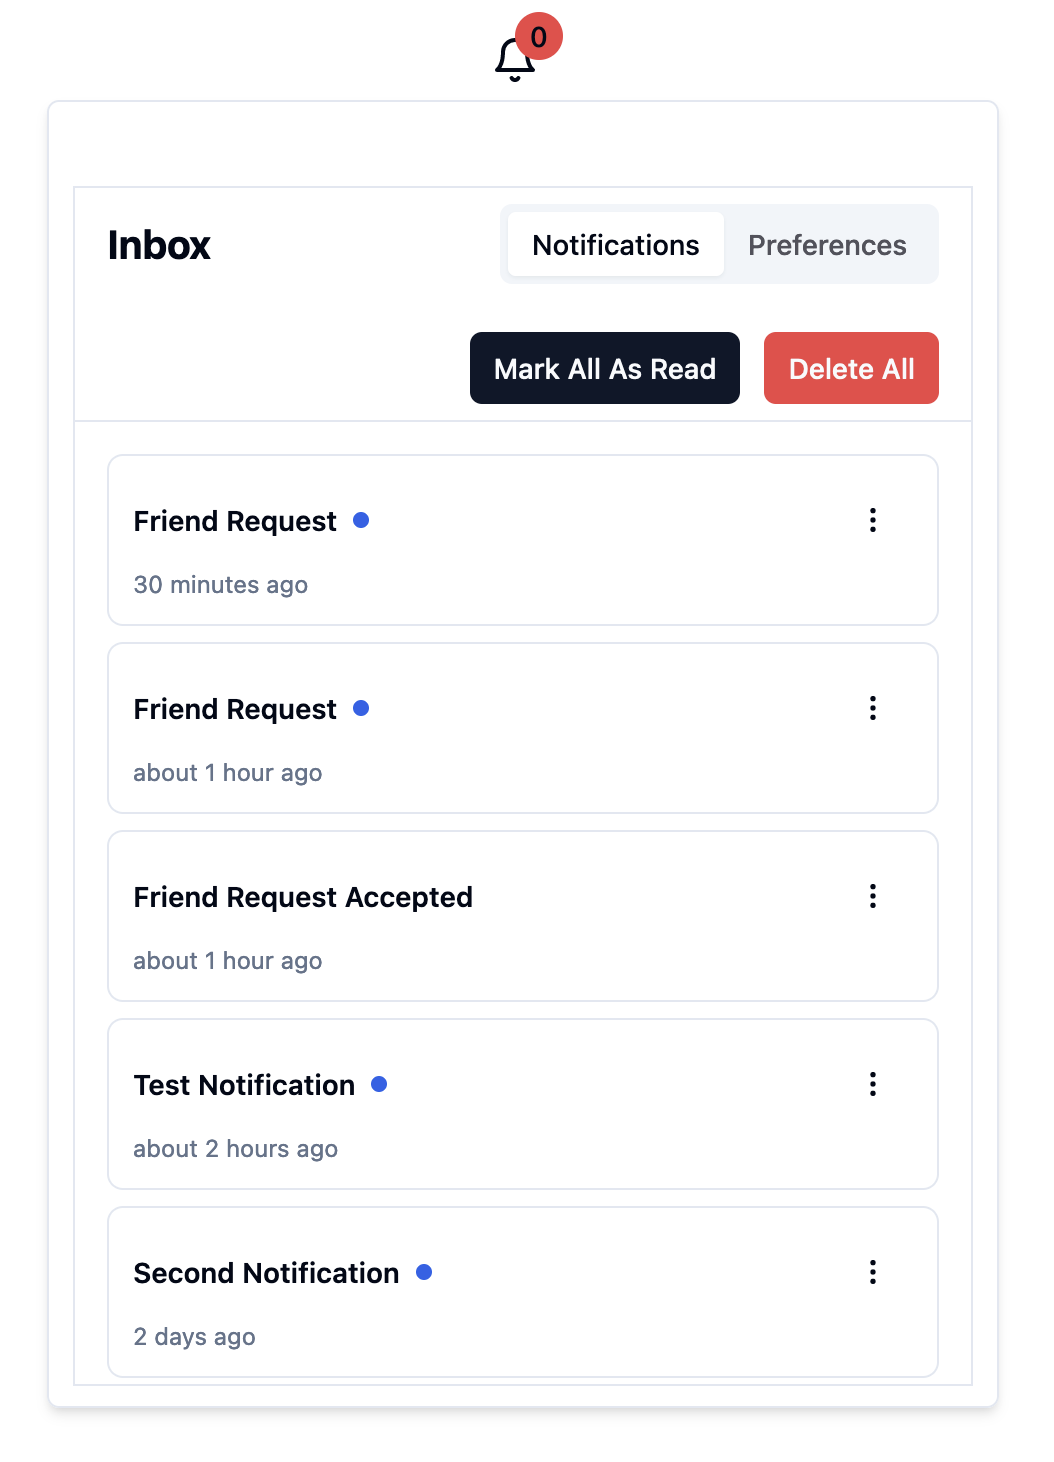1054x1462 pixels.
Task: Select the Notifications tab
Action: click(x=616, y=245)
